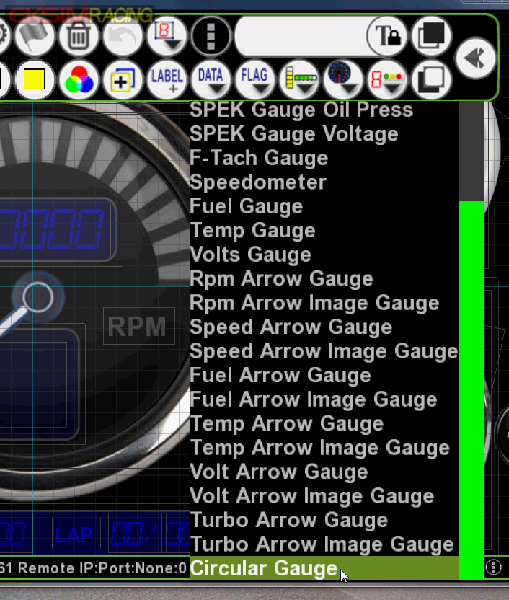Select Rpm Arrow Image Gauge
Screen dimensions: 509x600
coord(324,303)
